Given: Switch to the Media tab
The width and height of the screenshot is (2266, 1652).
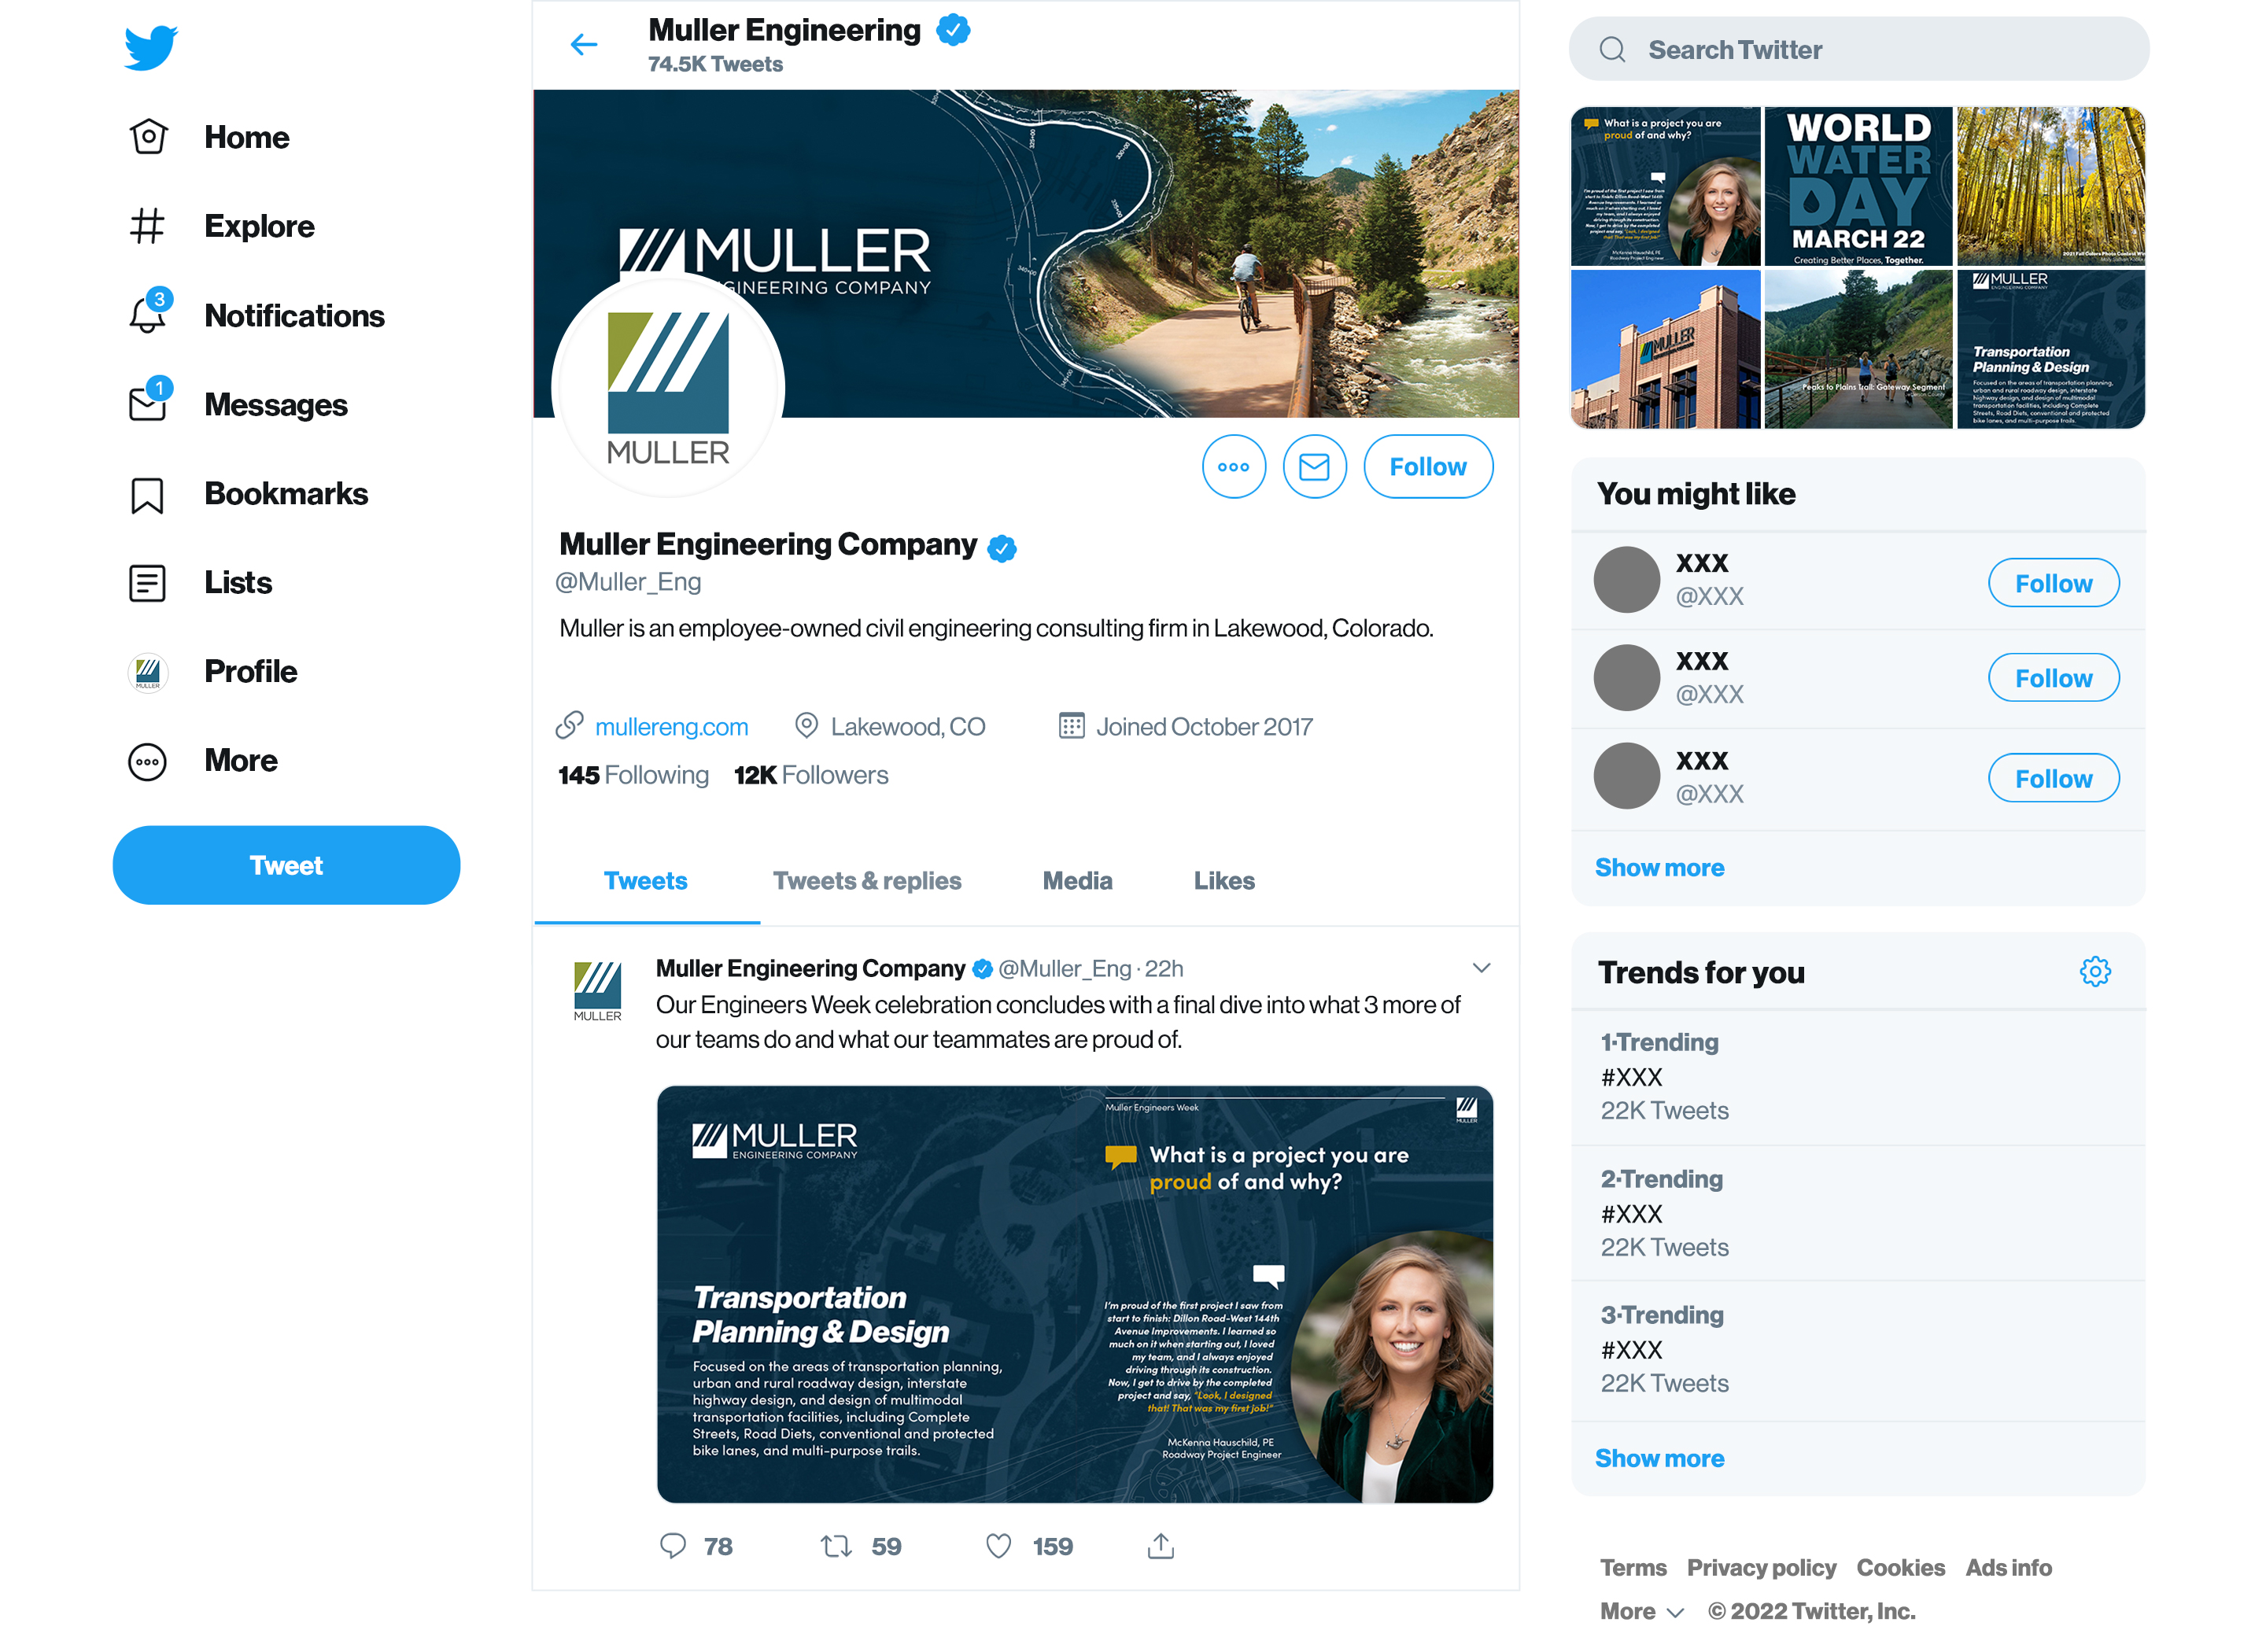Looking at the screenshot, I should click(1077, 880).
